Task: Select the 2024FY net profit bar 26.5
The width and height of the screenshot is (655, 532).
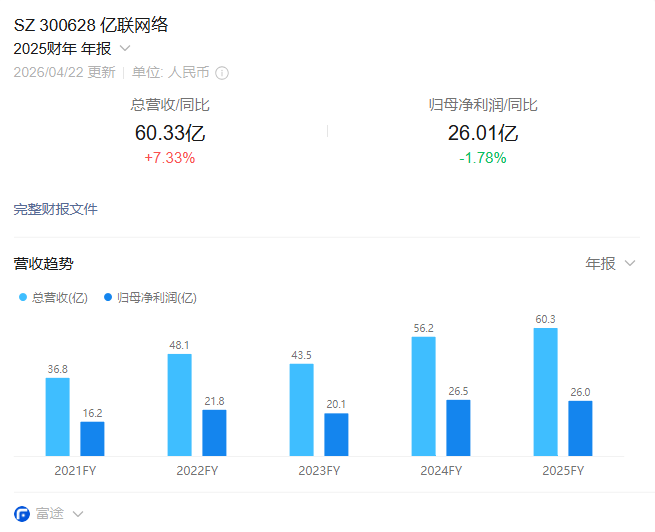Action: click(x=458, y=428)
